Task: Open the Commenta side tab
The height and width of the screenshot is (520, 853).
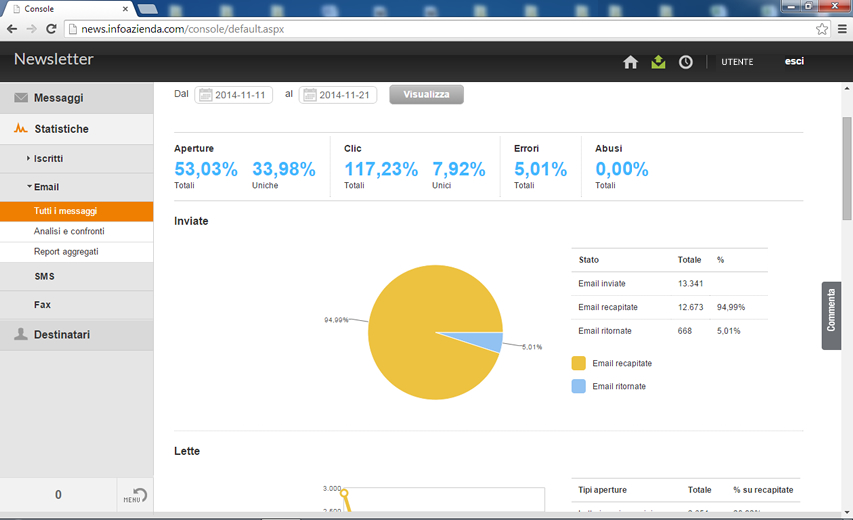Action: coord(831,316)
